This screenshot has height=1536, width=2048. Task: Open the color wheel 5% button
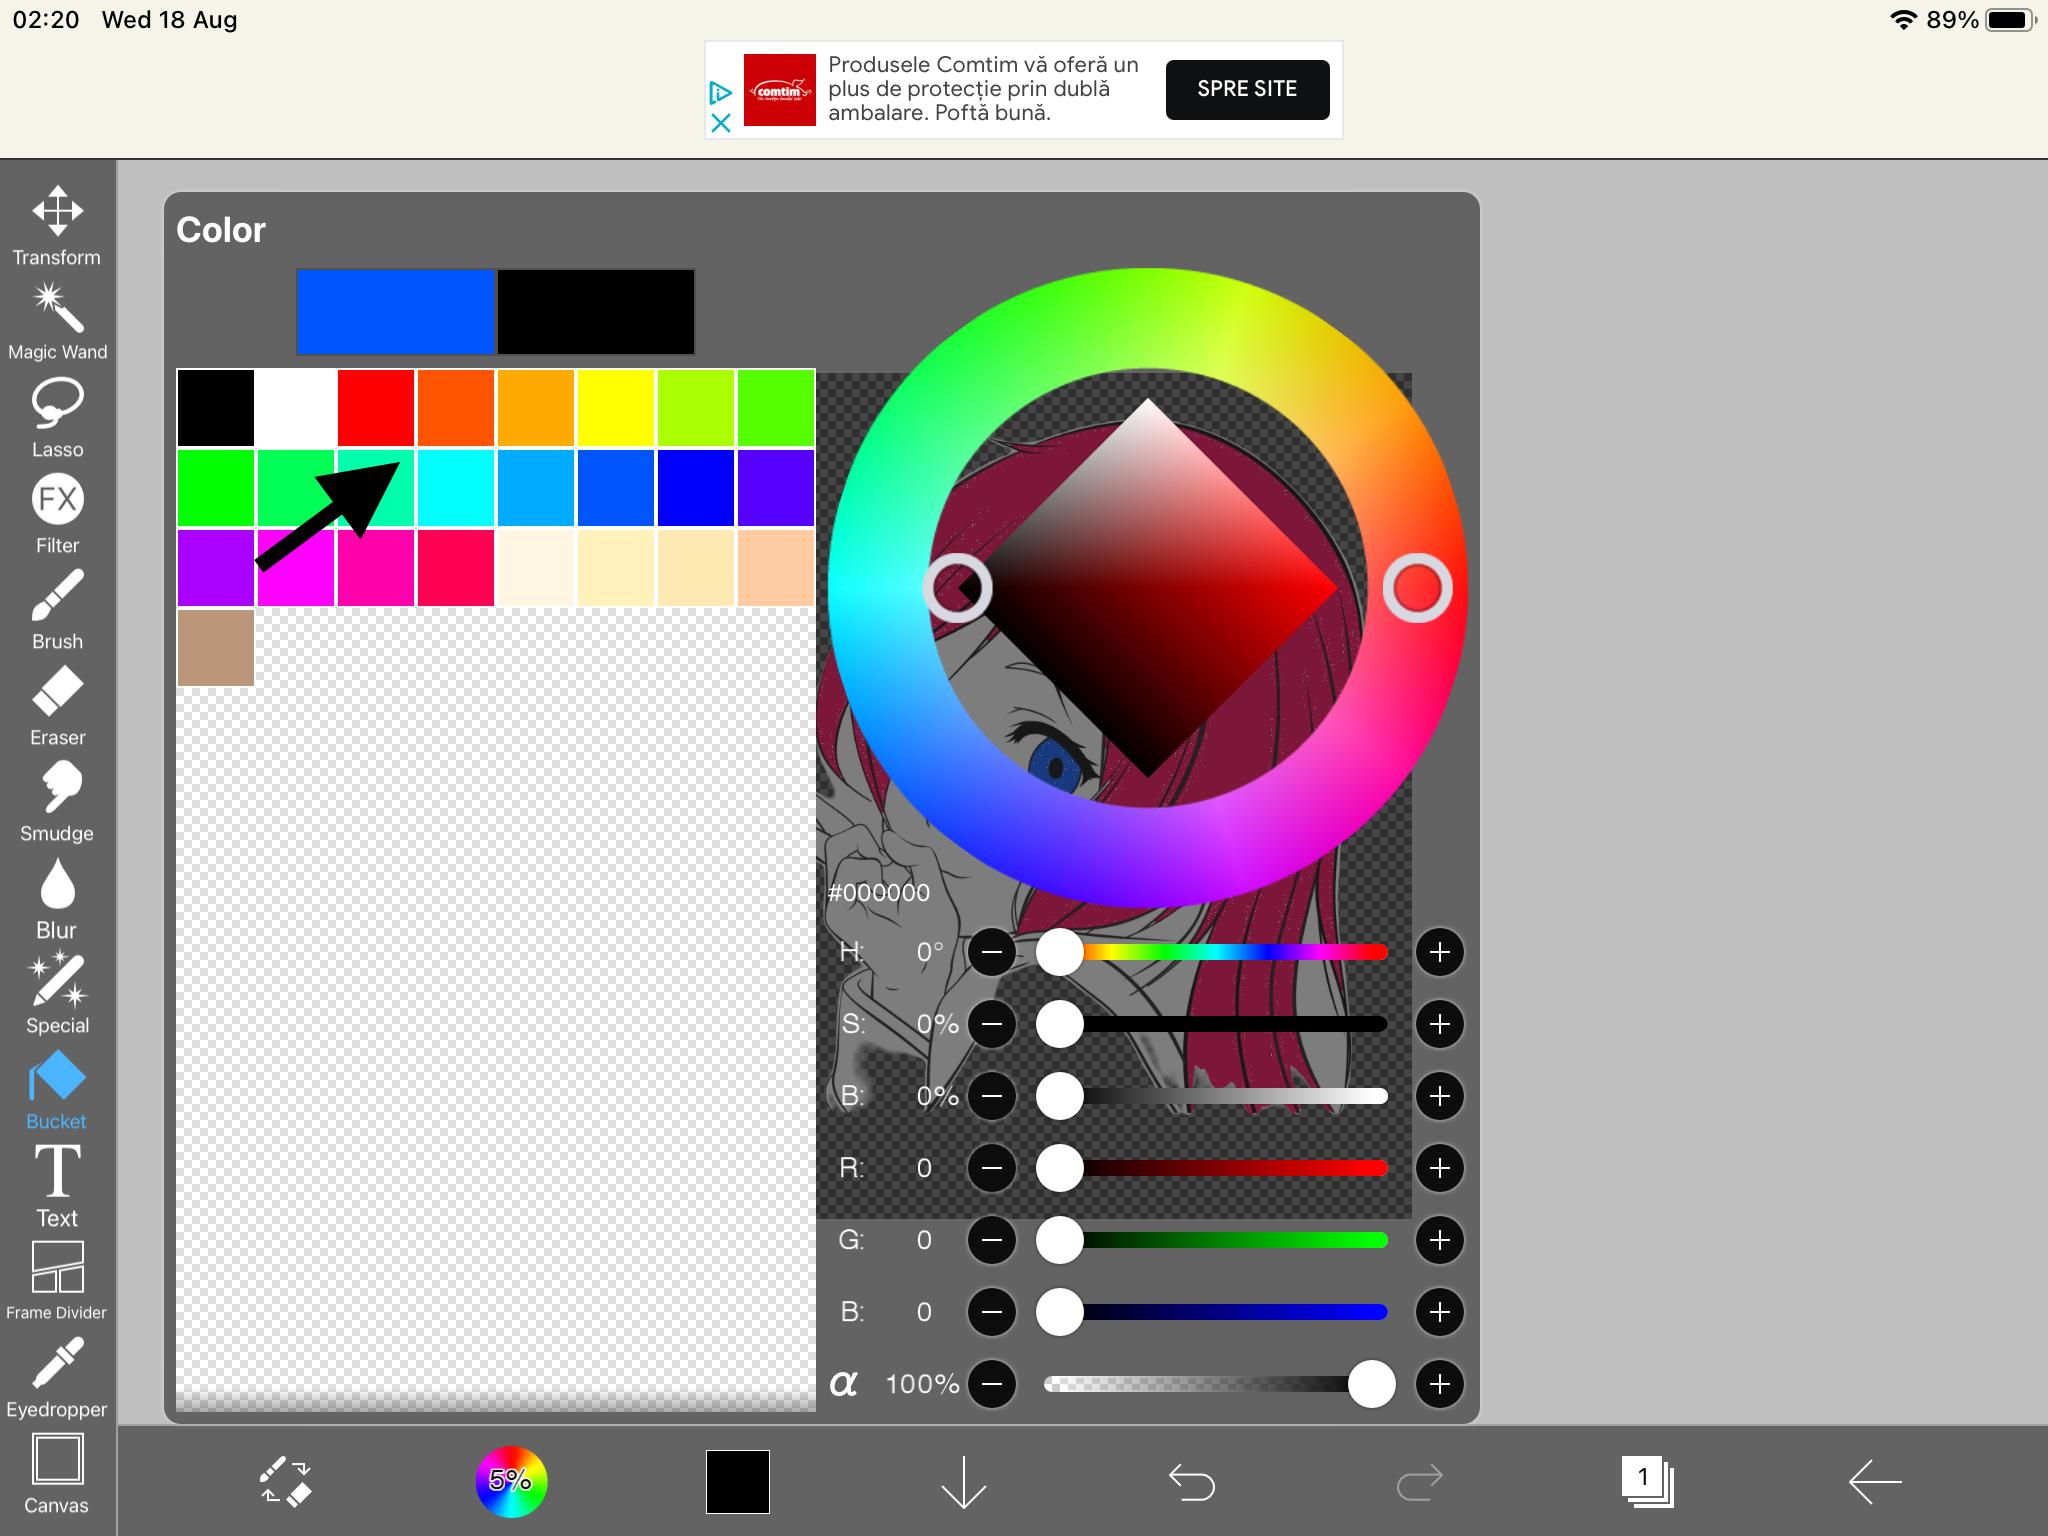[x=511, y=1481]
